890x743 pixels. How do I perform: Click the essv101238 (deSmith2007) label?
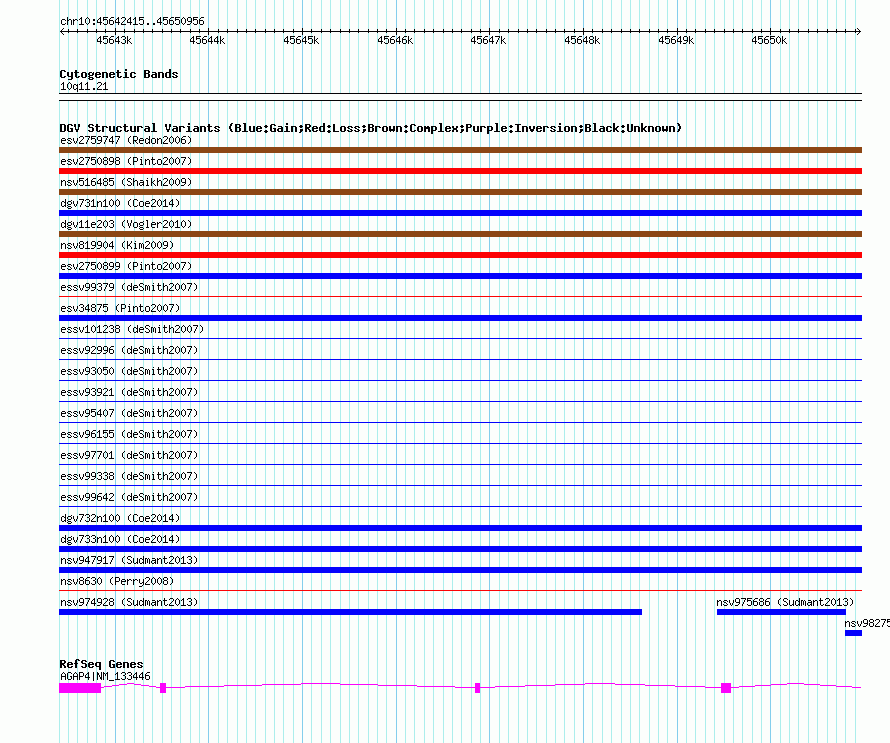pyautogui.click(x=132, y=329)
